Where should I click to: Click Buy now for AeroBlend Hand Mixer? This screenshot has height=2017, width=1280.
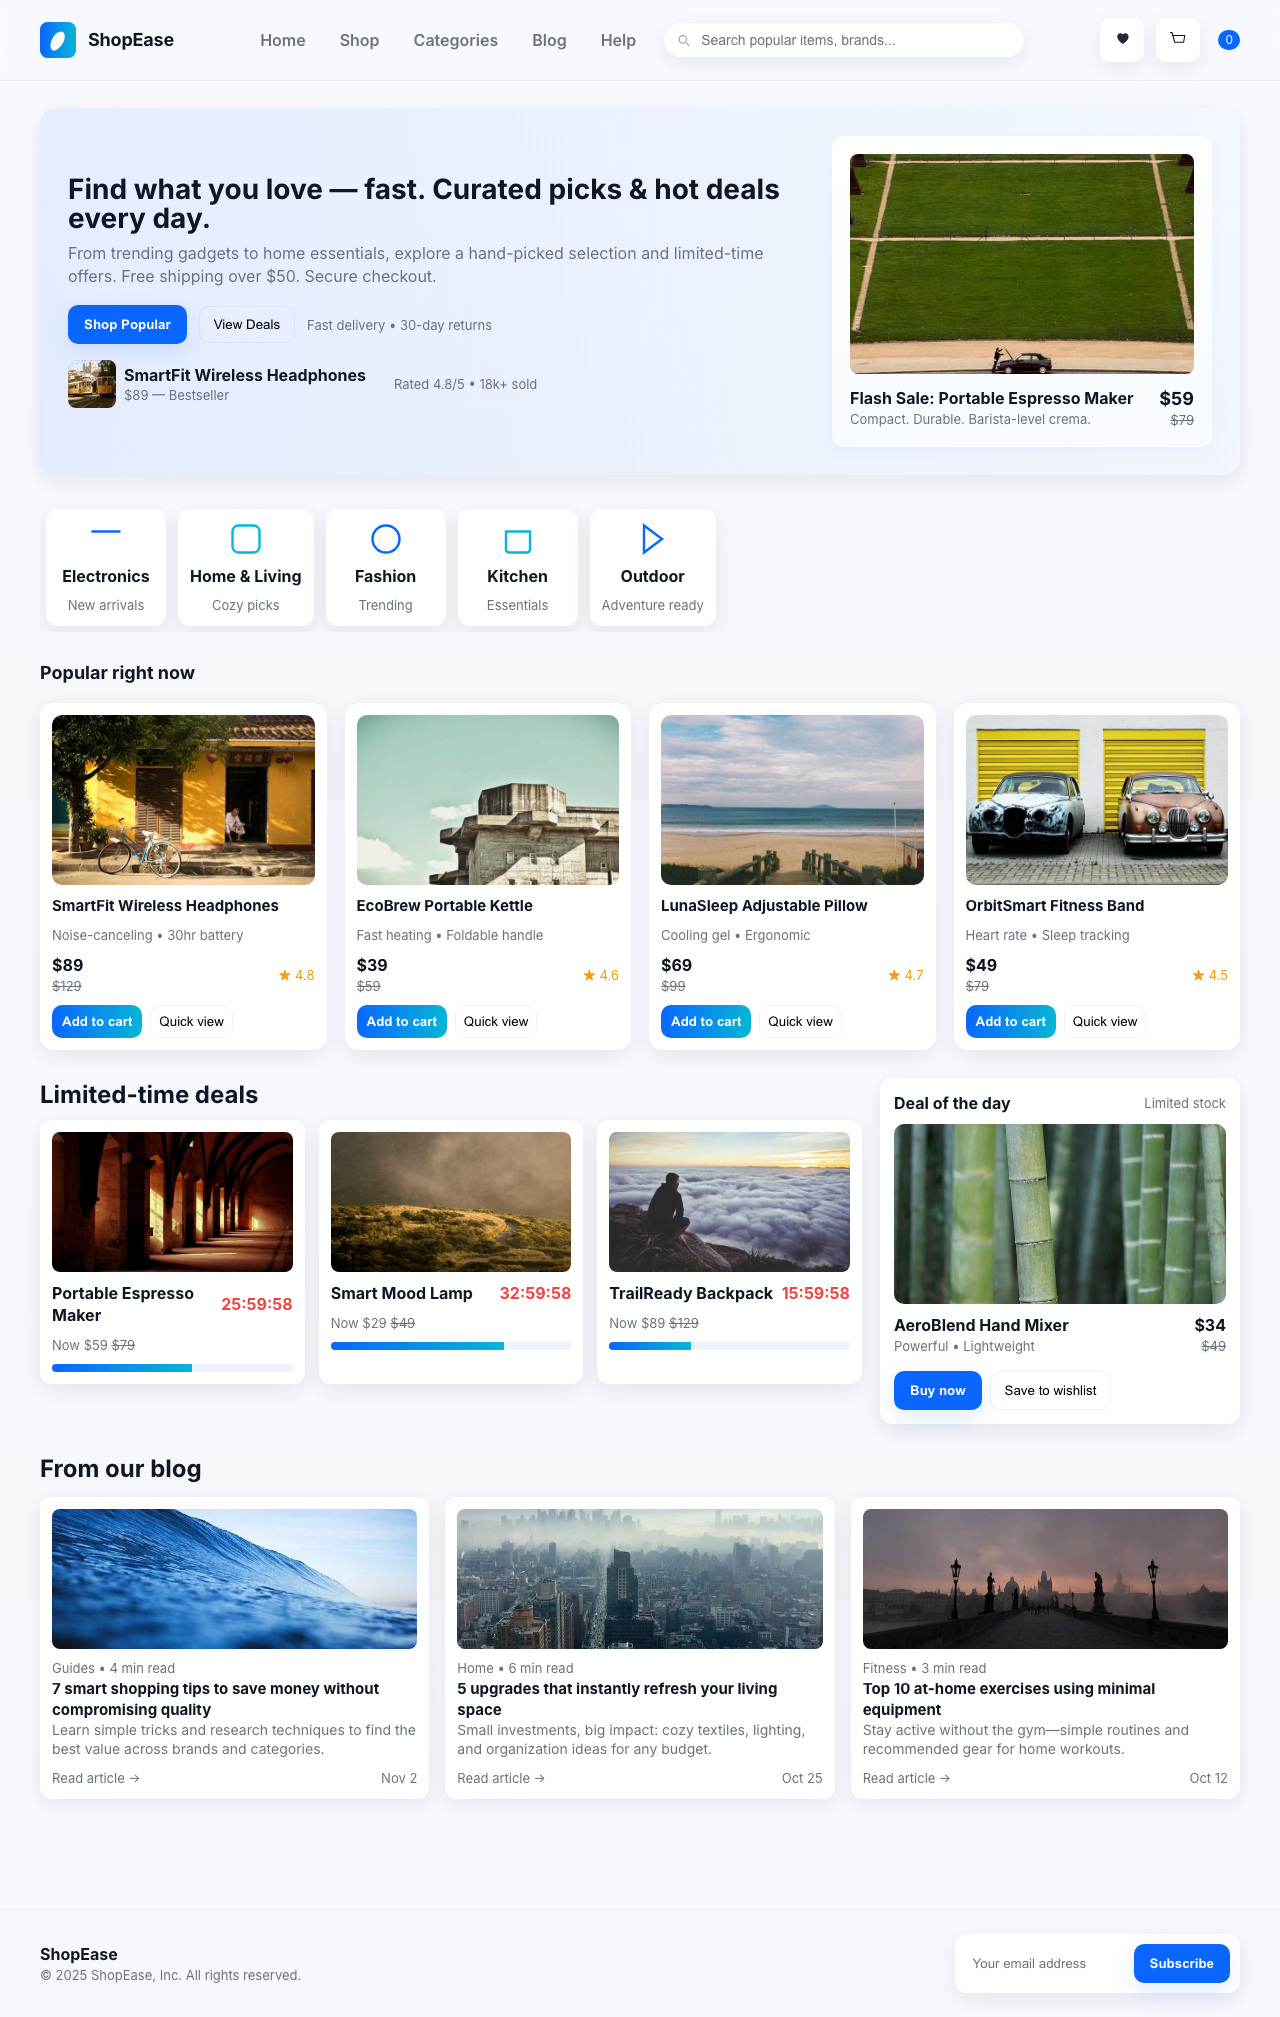(938, 1390)
